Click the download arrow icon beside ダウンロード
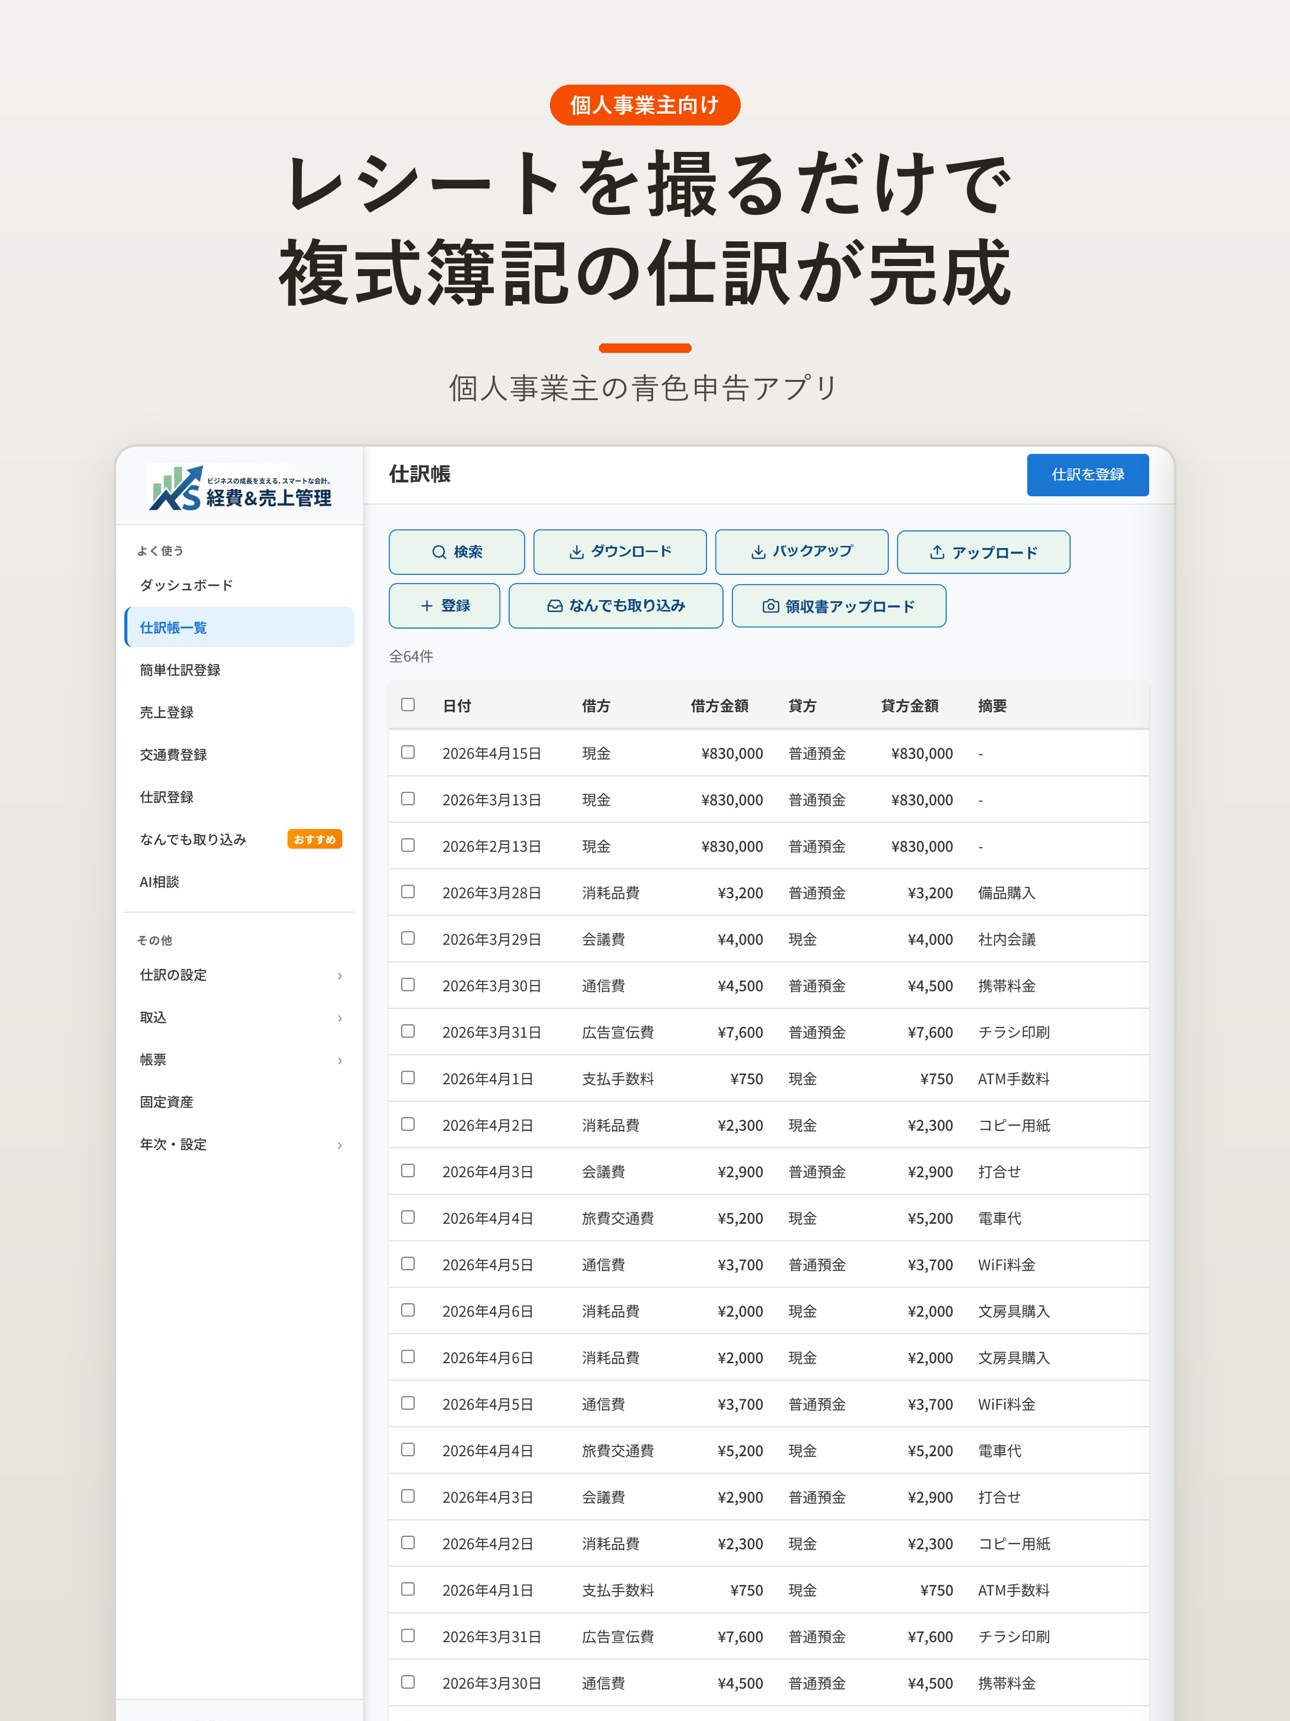1290x1721 pixels. (x=576, y=552)
